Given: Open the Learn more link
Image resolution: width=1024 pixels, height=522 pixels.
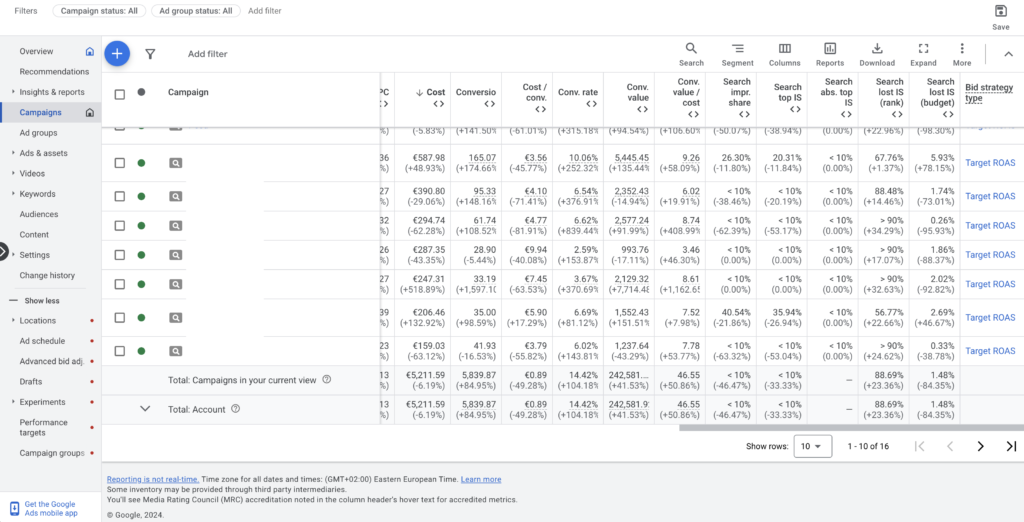Looking at the screenshot, I should 481,480.
